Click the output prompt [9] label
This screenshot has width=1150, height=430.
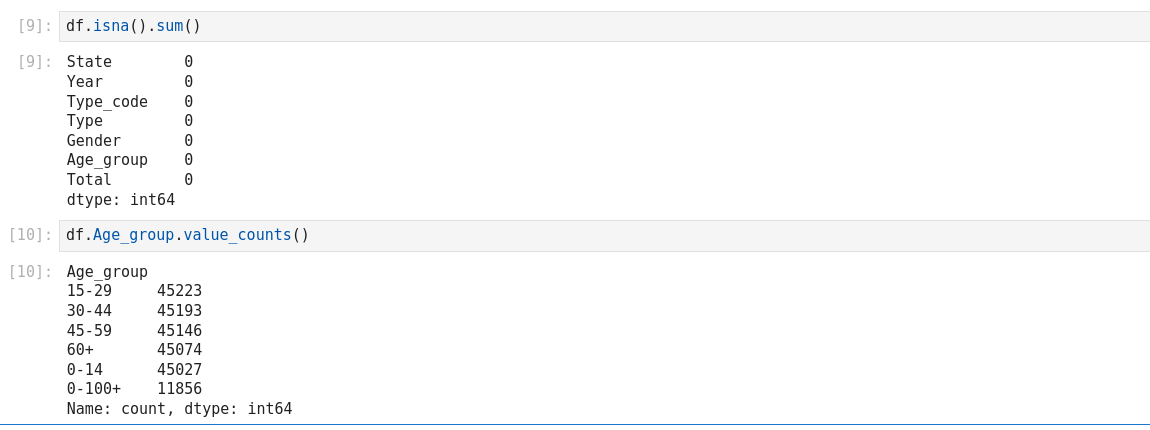point(35,62)
